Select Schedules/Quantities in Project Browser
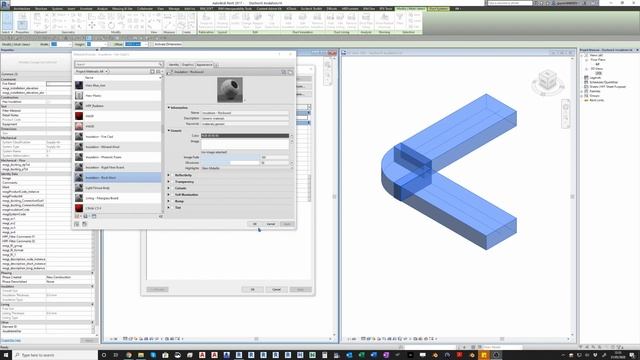 pyautogui.click(x=603, y=82)
